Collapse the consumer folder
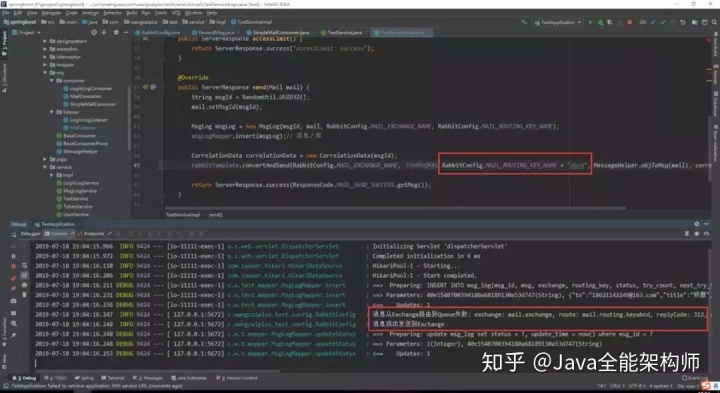This screenshot has width=720, height=393. [52, 80]
